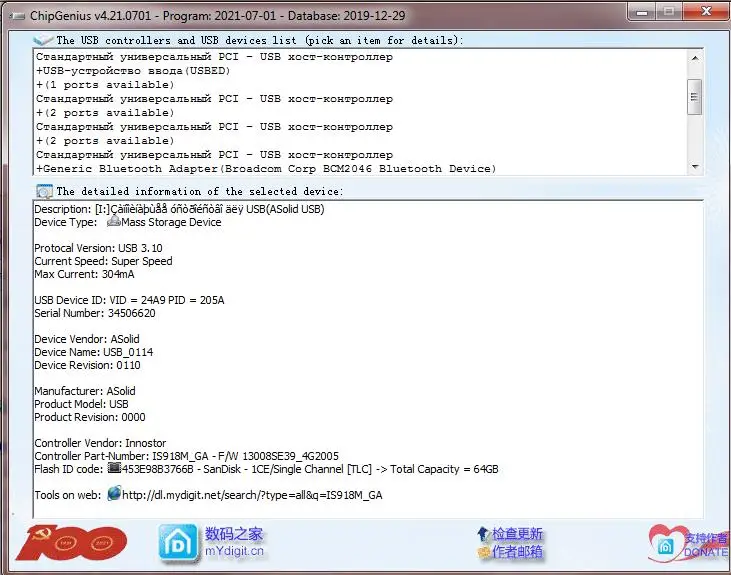Click the device list scroll down arrow
This screenshot has height=575, width=731.
(x=695, y=166)
